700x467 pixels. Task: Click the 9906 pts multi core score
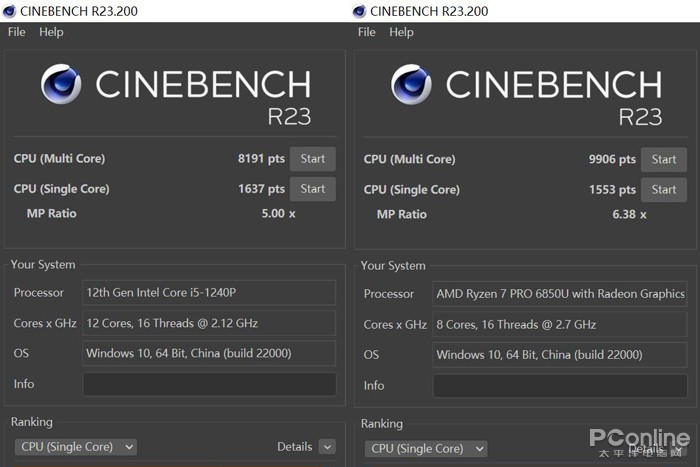coord(612,159)
